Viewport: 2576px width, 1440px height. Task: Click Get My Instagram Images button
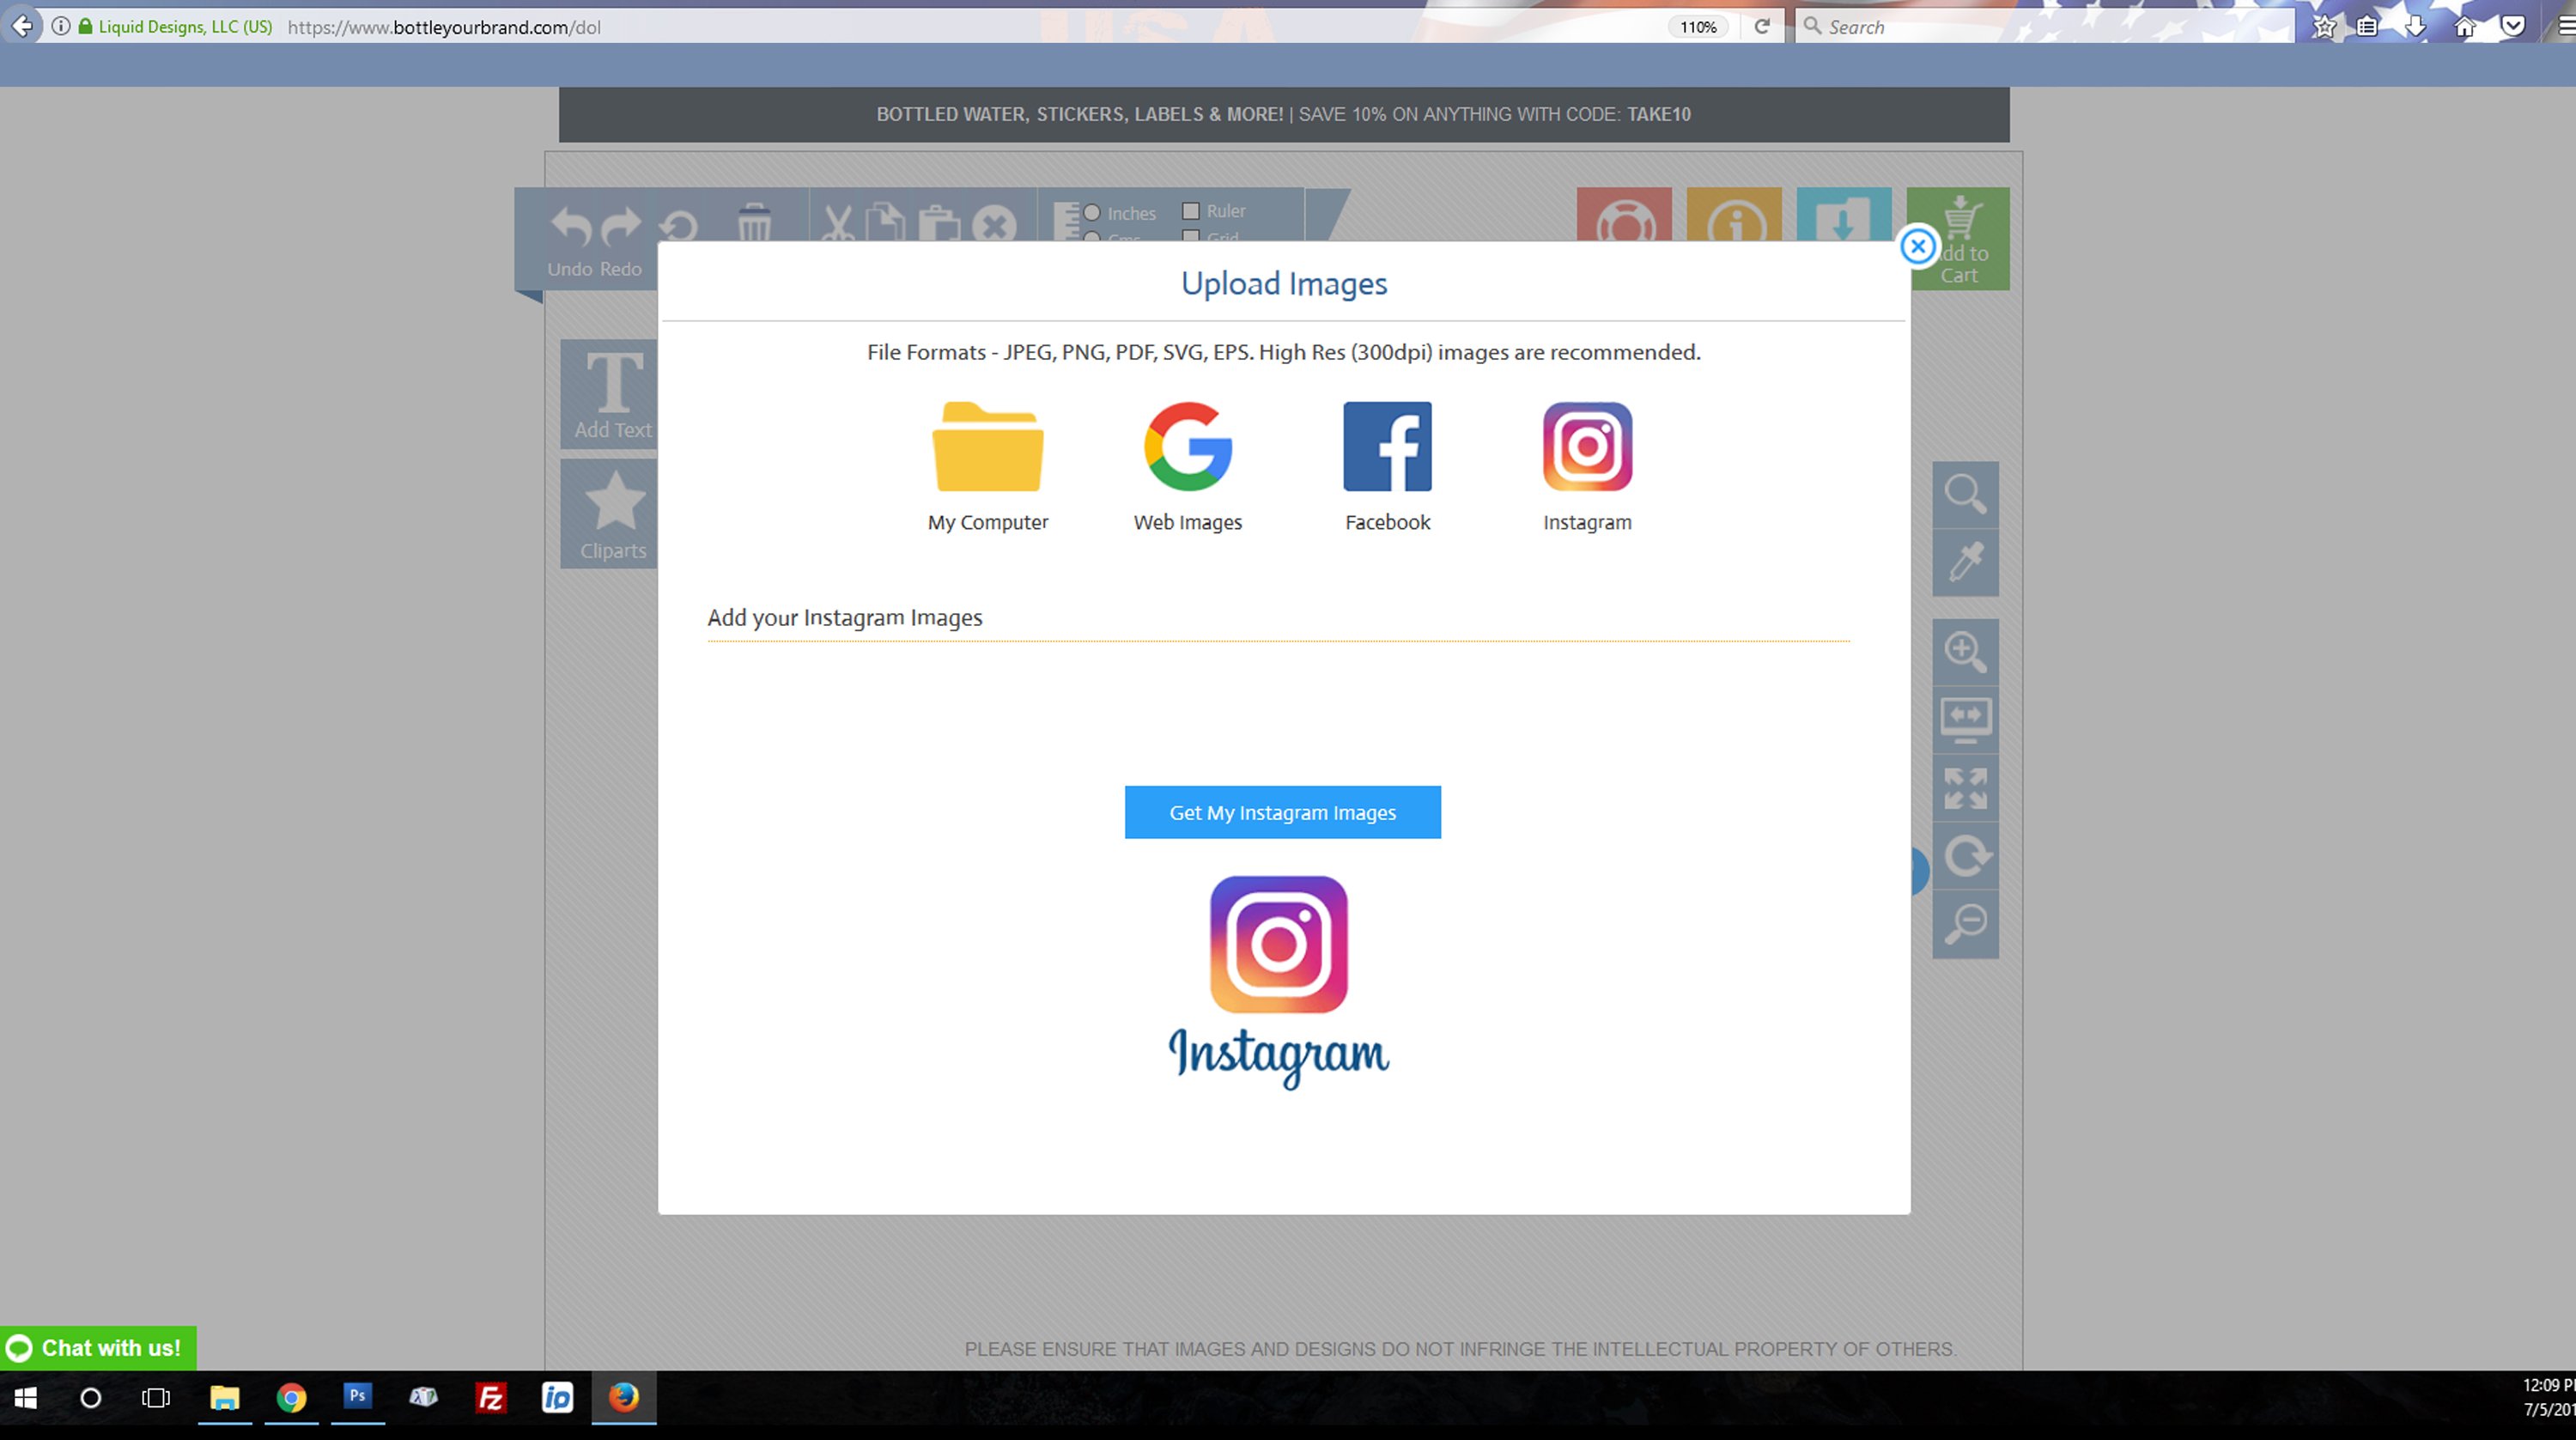[x=1282, y=812]
